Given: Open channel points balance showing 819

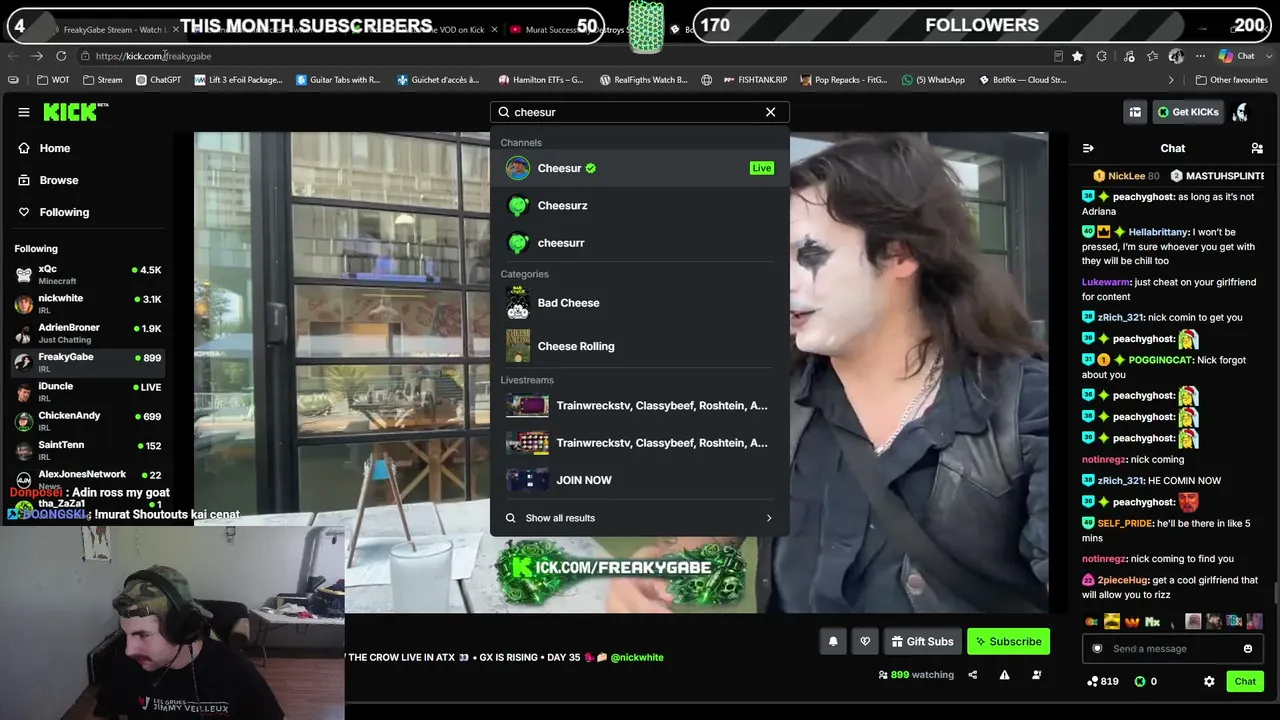Looking at the screenshot, I should (1103, 681).
